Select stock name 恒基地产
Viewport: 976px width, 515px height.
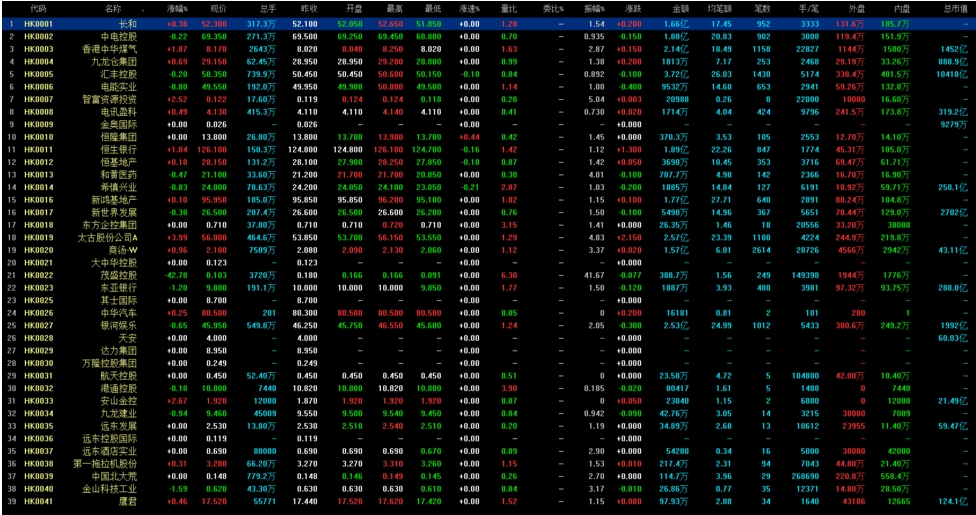(119, 162)
